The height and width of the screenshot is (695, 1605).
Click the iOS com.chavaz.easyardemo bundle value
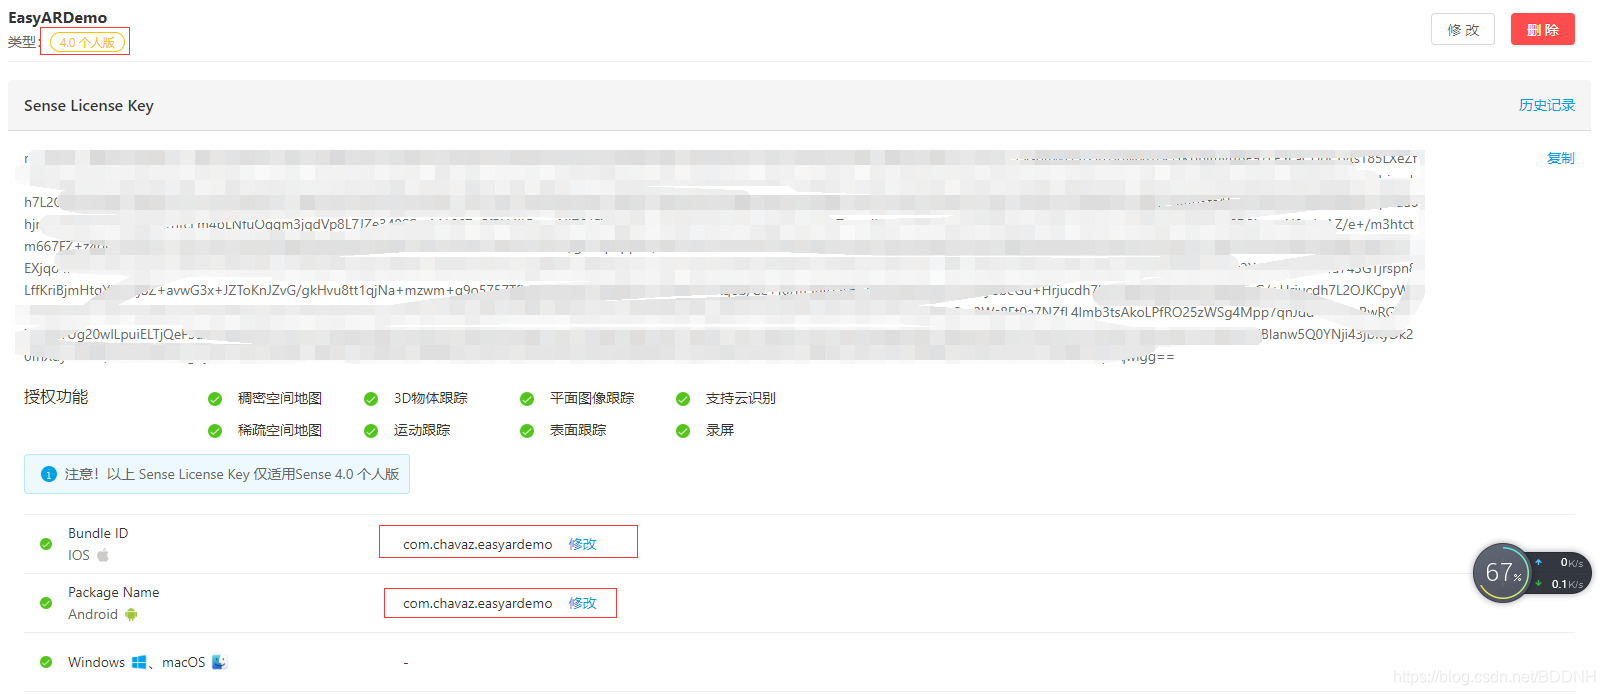[477, 544]
